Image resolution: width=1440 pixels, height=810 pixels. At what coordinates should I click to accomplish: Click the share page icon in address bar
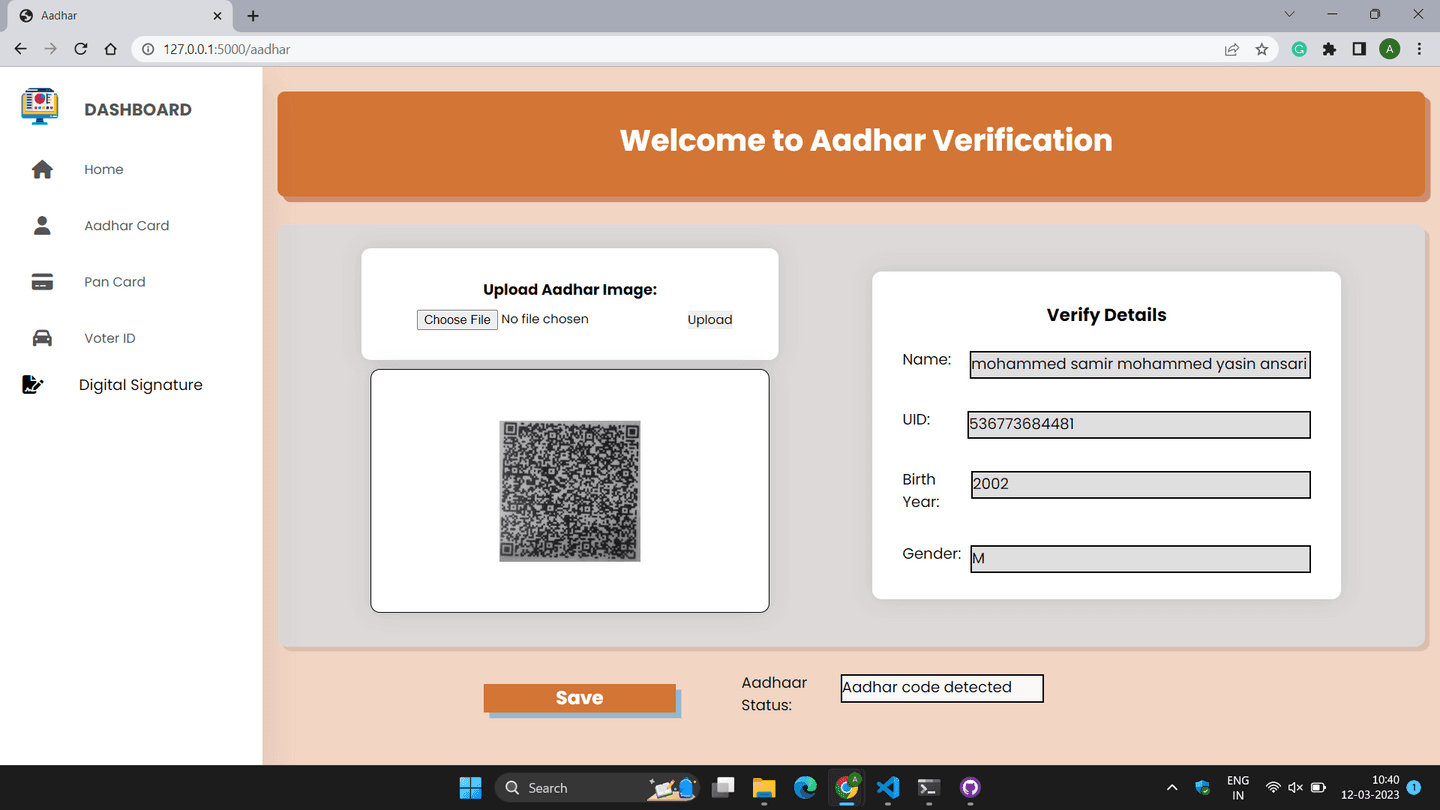pyautogui.click(x=1232, y=49)
